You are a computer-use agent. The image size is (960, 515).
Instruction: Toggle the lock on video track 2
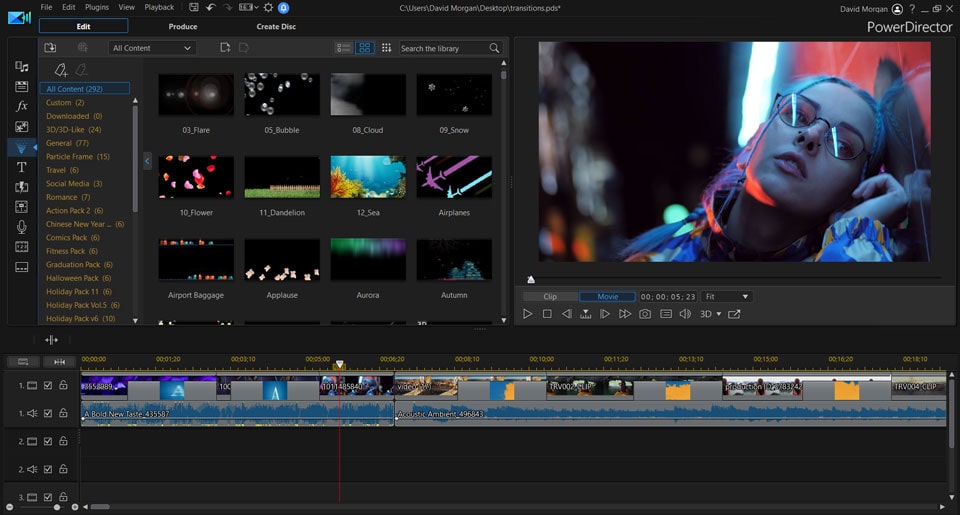point(63,441)
